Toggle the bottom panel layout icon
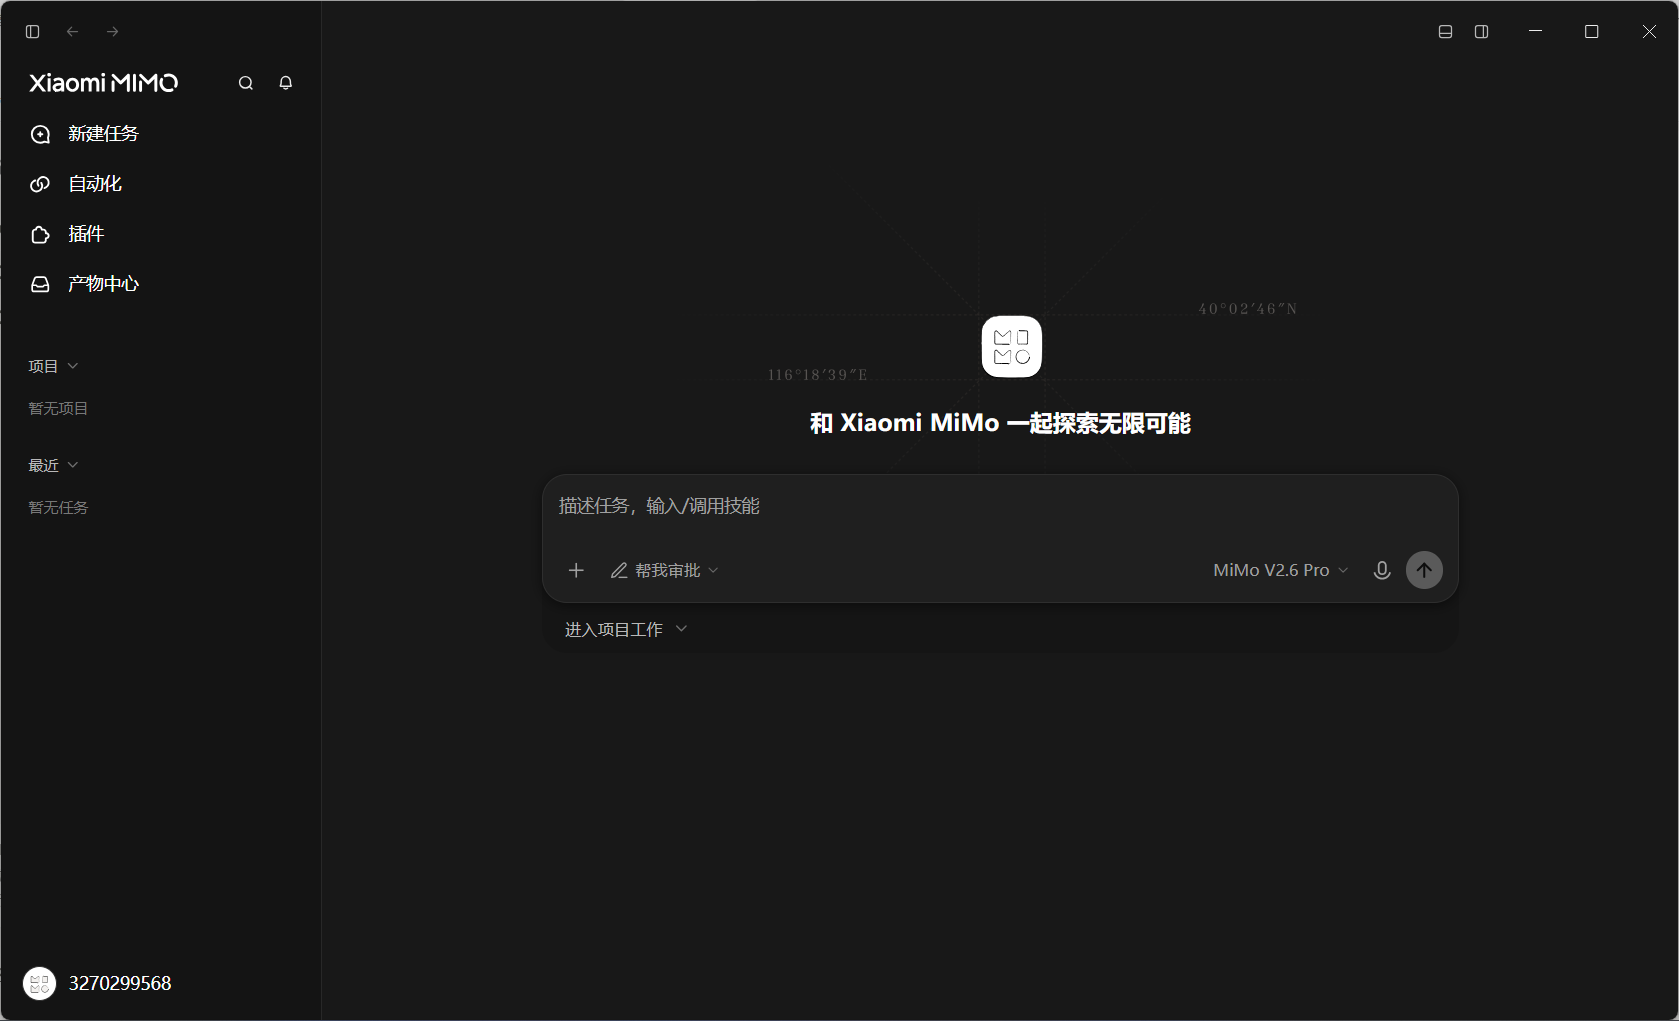 tap(1445, 32)
